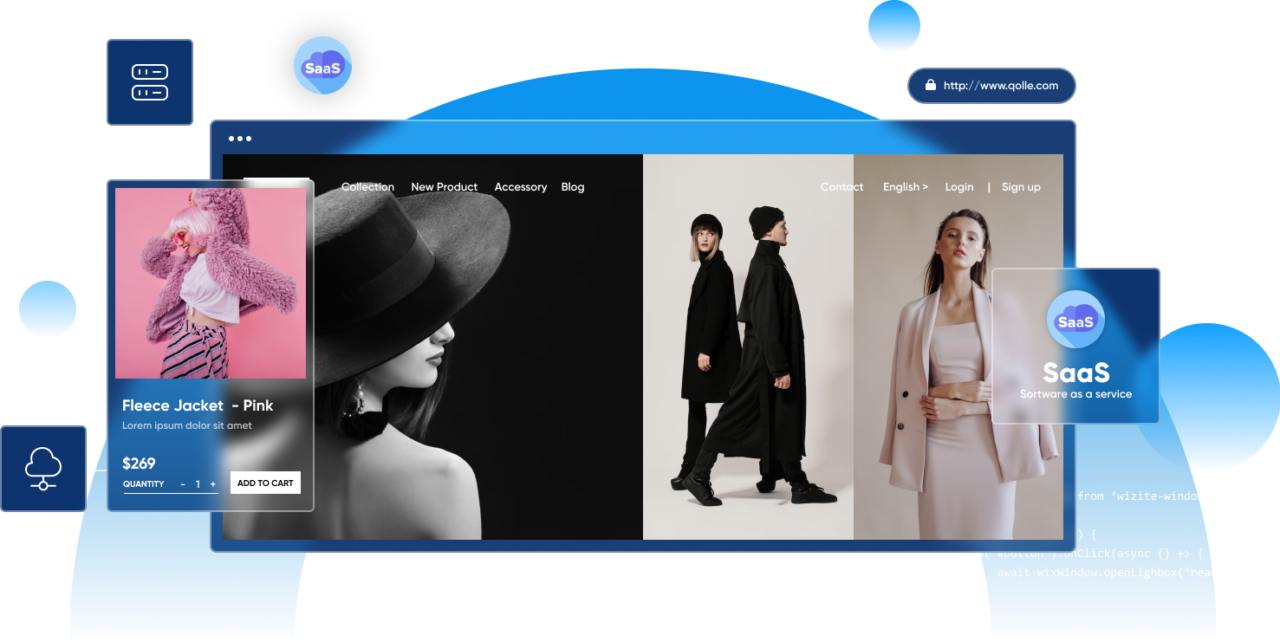Click the server rack icon
Image resolution: width=1280 pixels, height=642 pixels.
tap(150, 80)
